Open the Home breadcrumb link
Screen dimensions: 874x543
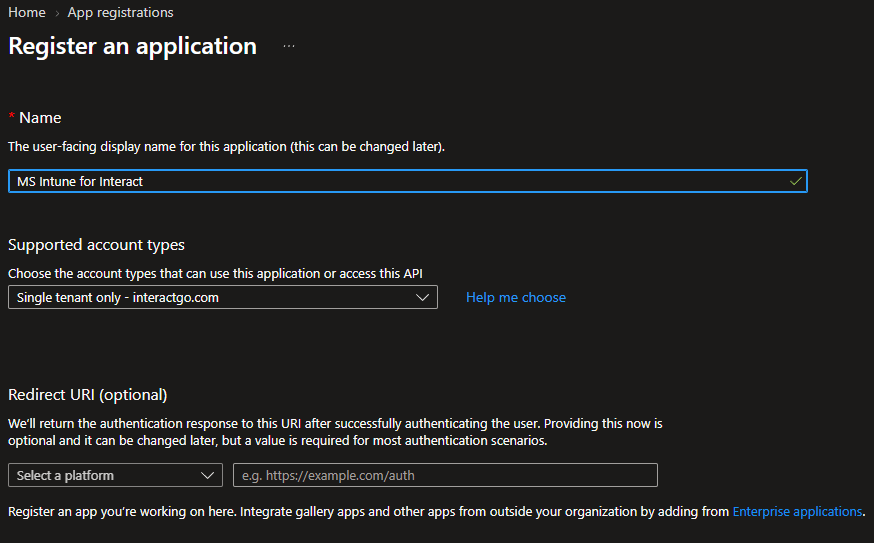click(x=27, y=12)
